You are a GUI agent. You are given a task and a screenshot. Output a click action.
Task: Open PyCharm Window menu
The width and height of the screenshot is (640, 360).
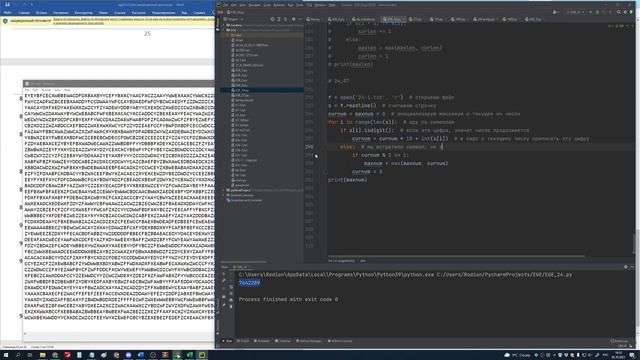tap(320, 5)
